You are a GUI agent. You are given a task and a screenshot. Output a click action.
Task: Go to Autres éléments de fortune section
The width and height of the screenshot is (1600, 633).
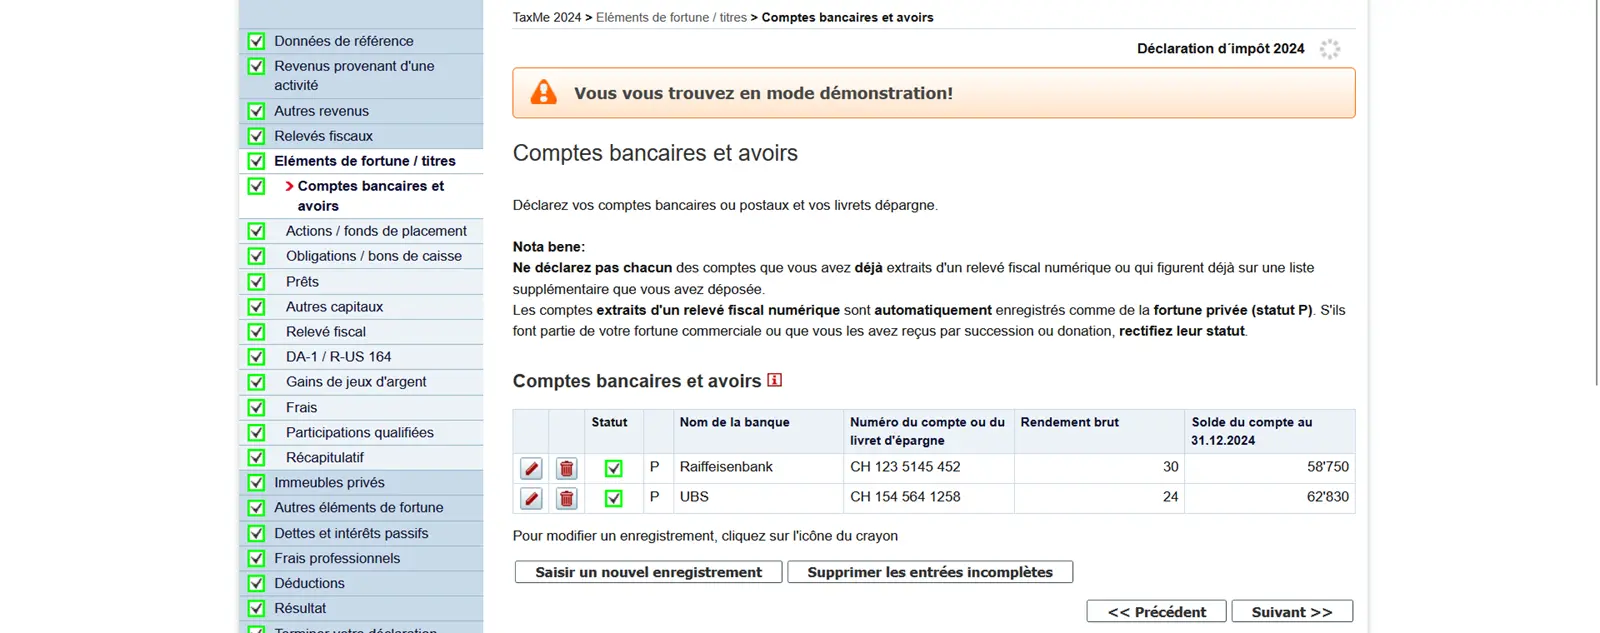click(x=359, y=507)
